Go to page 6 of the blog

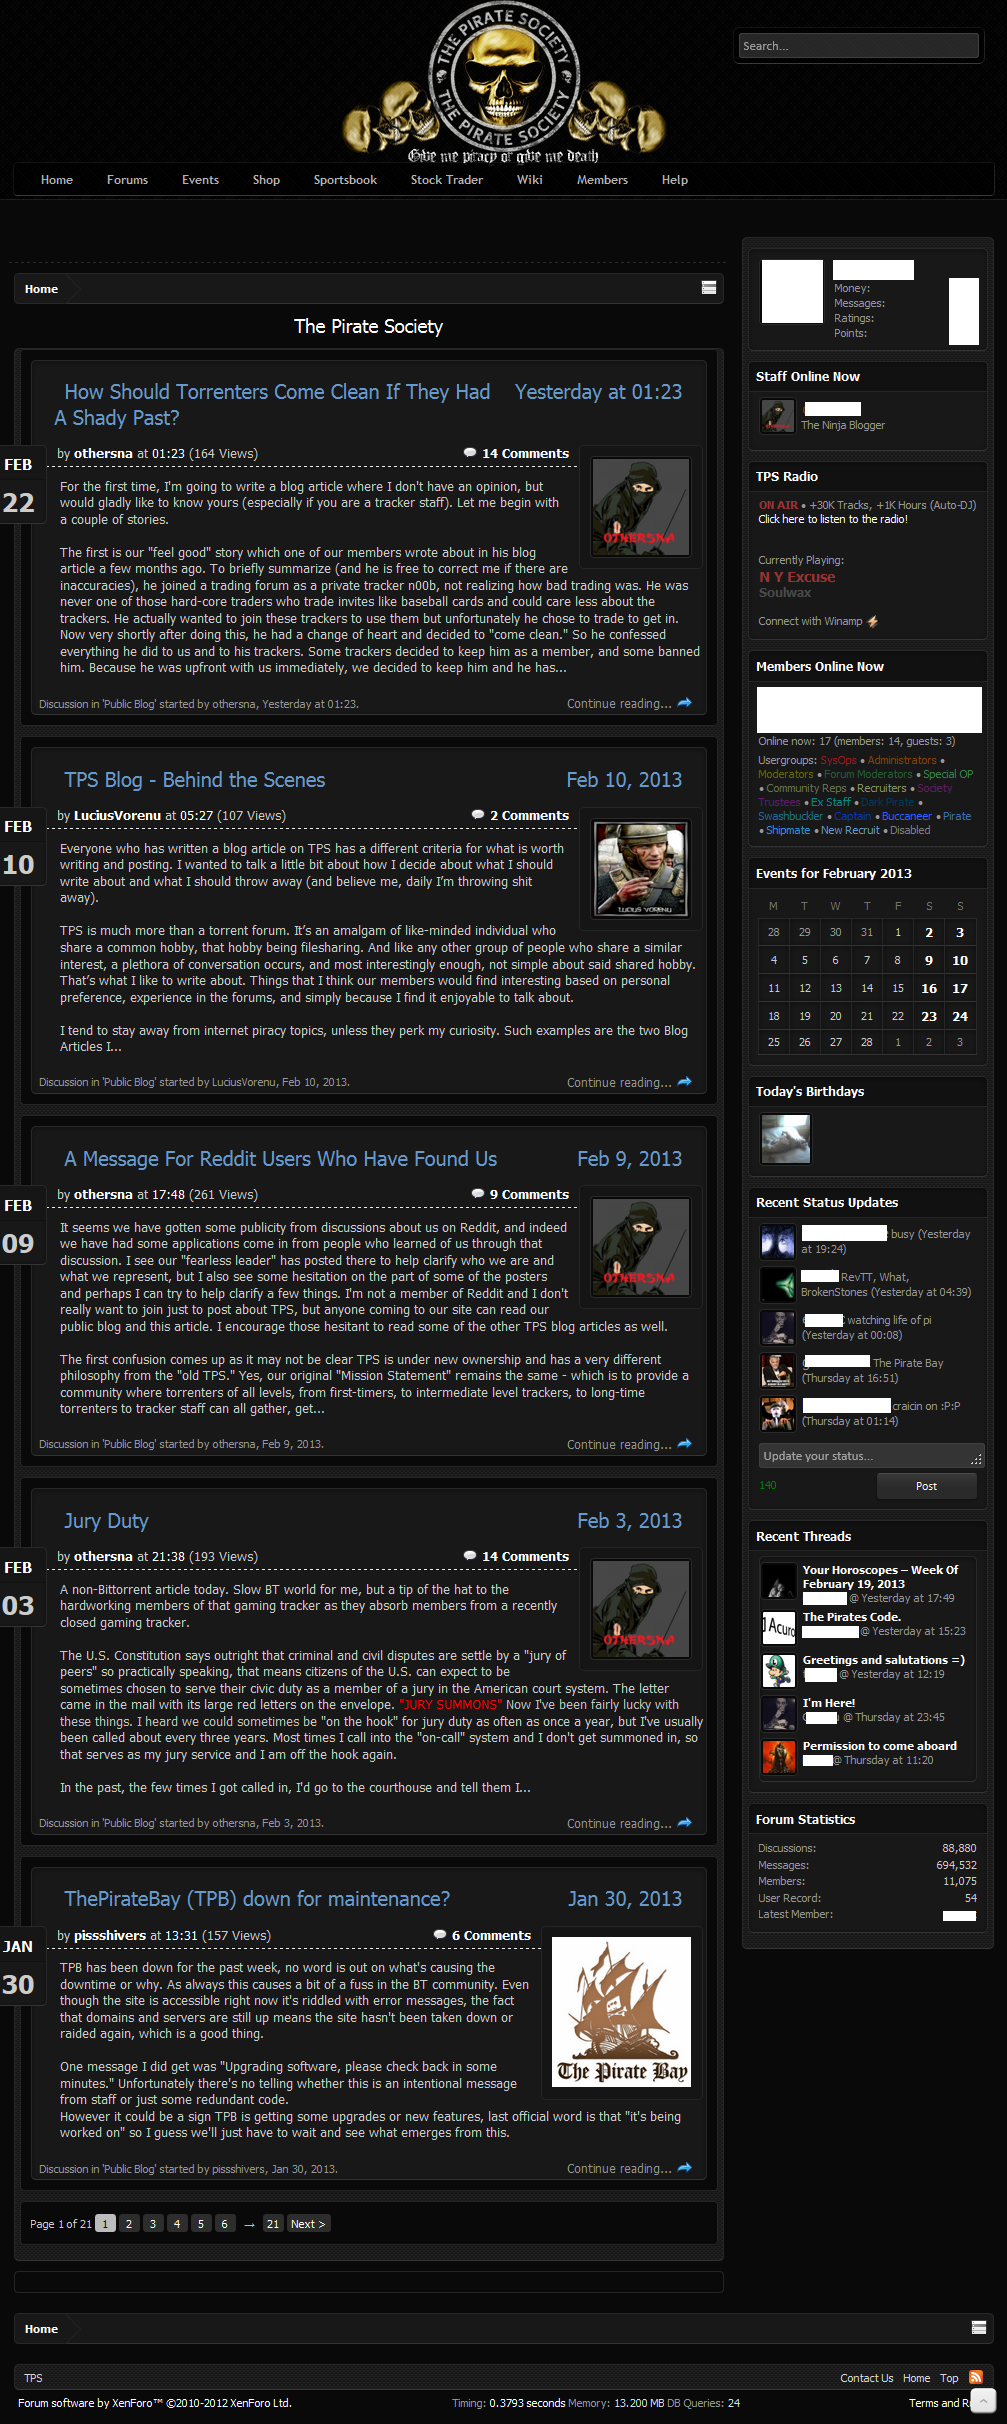[x=224, y=2223]
